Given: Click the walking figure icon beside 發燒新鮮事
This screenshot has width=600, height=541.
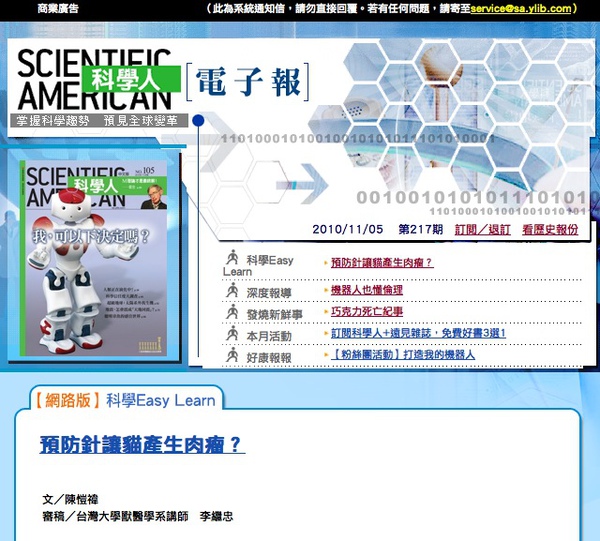Looking at the screenshot, I should [232, 312].
